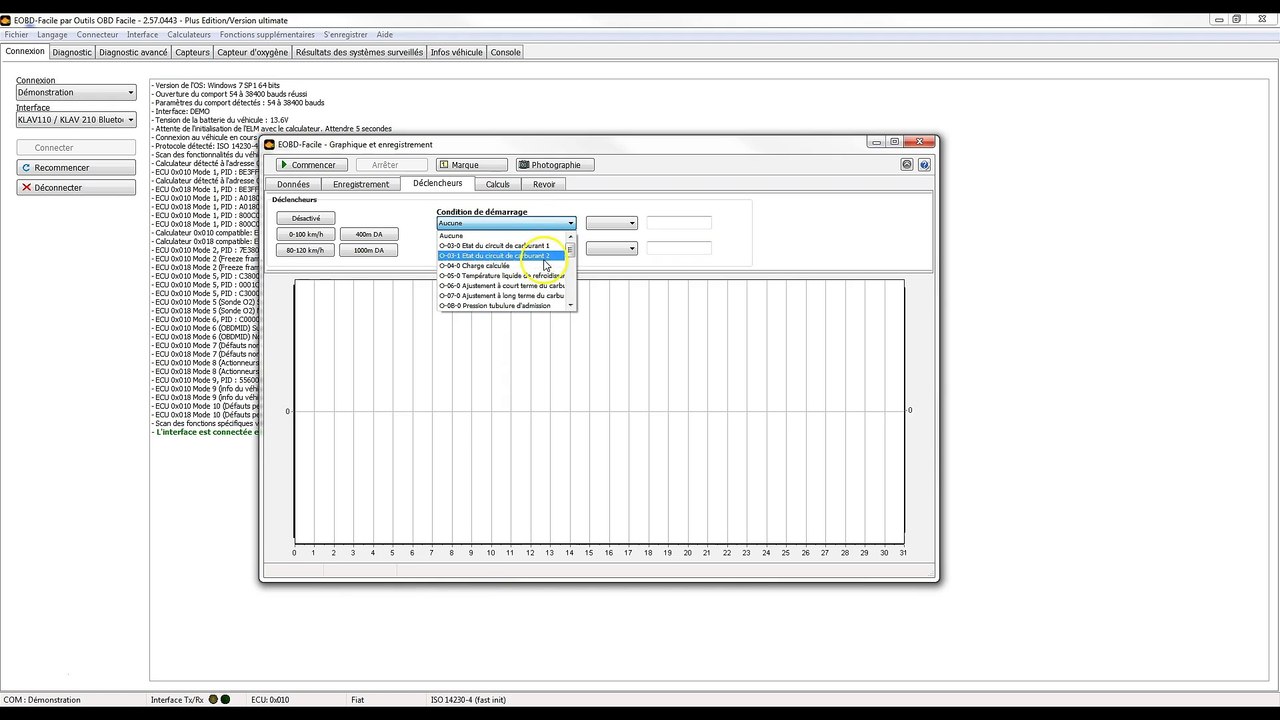The image size is (1280, 720).
Task: Select O-07-0 Ajustement à long terme
Action: 501,296
